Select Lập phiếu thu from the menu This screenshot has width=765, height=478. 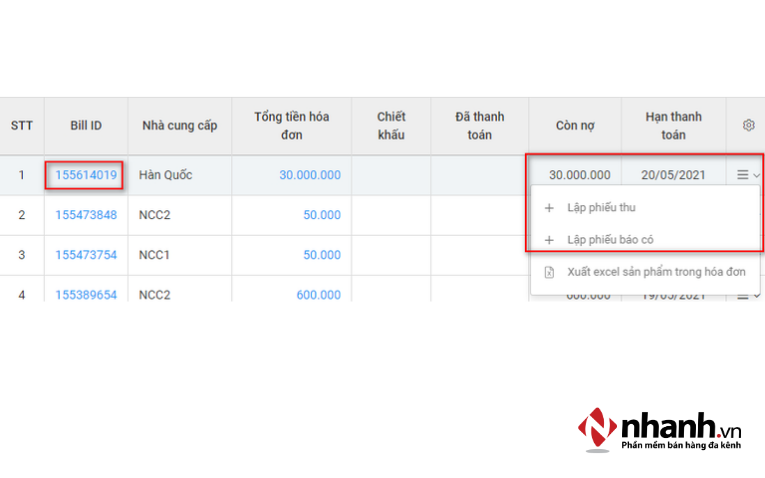click(x=600, y=208)
